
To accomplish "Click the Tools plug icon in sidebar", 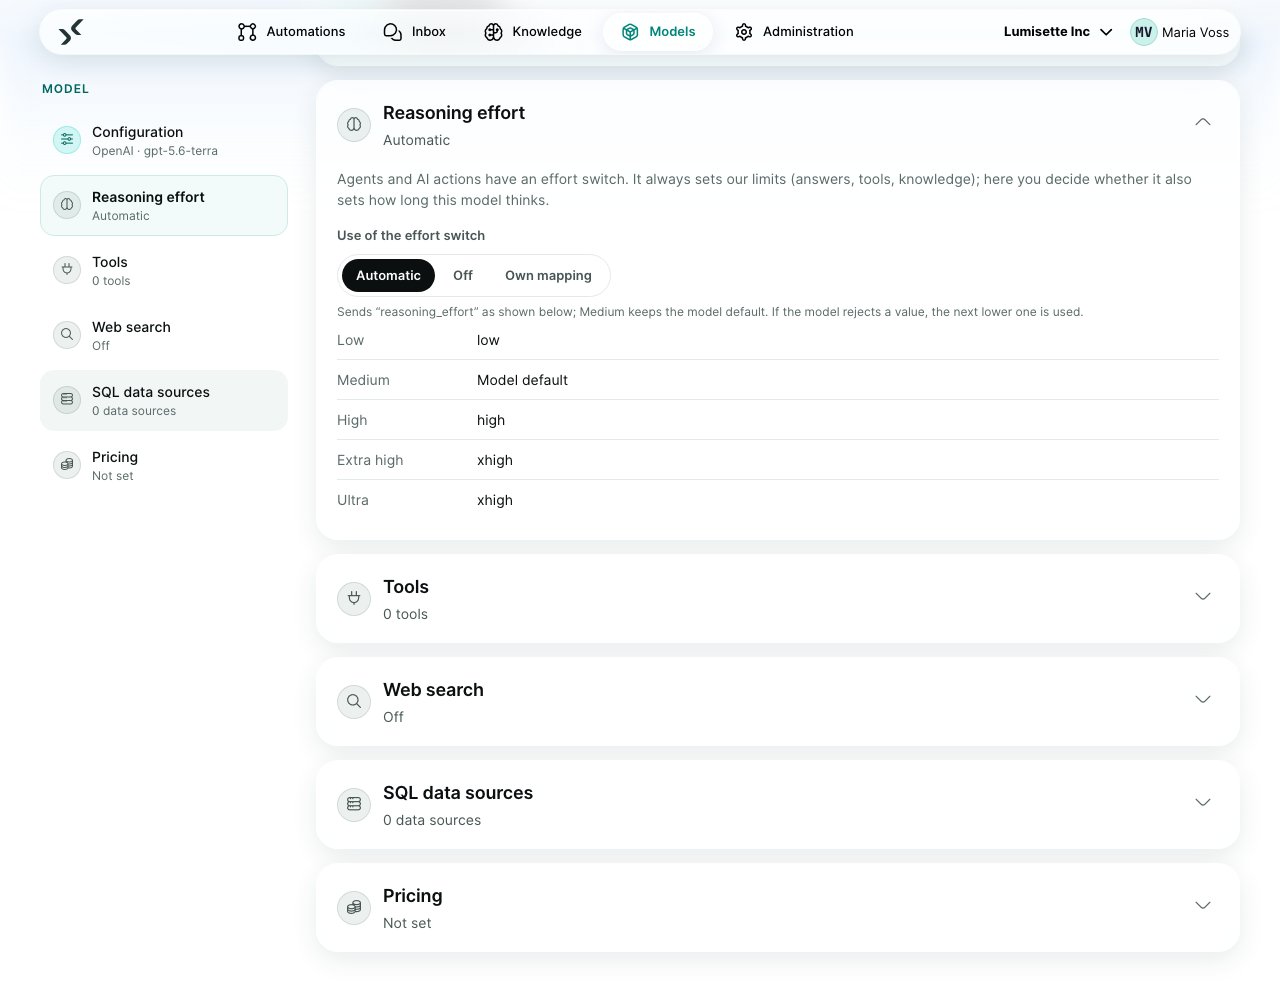I will [x=67, y=270].
